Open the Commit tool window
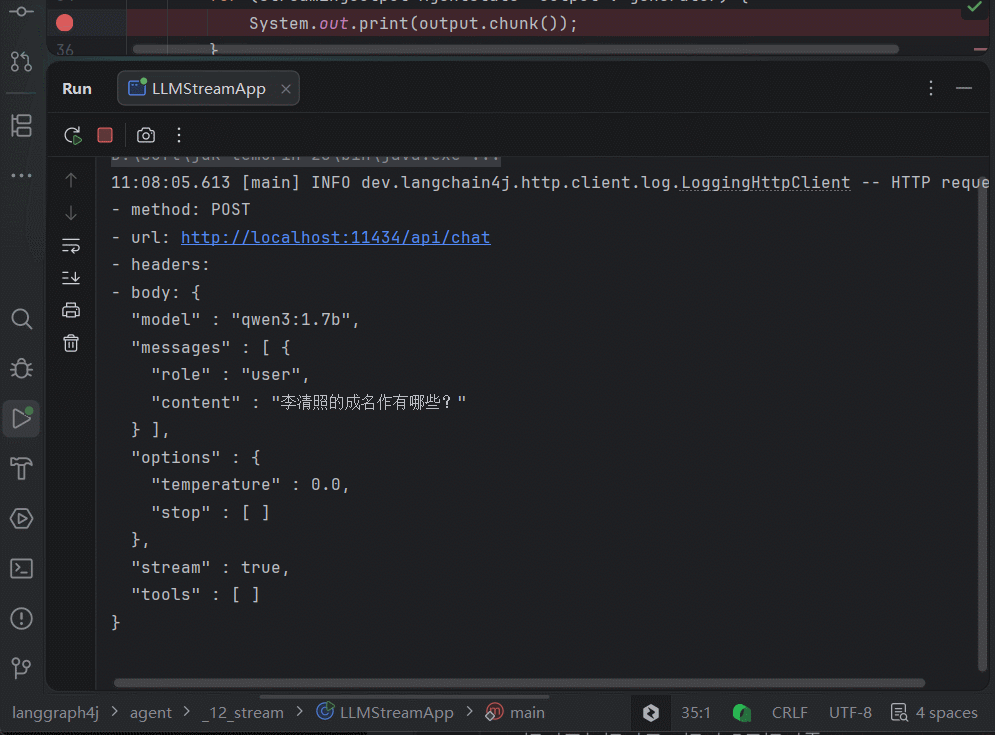The height and width of the screenshot is (735, 995). 21,12
